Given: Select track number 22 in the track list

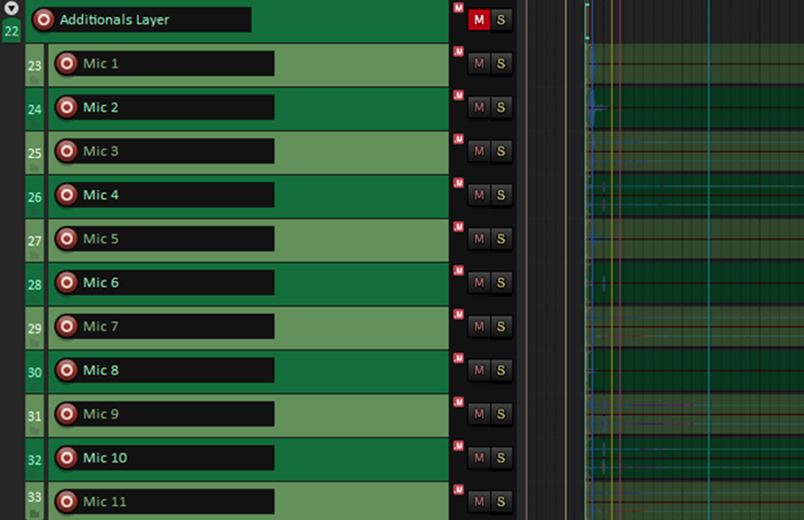Looking at the screenshot, I should 12,31.
